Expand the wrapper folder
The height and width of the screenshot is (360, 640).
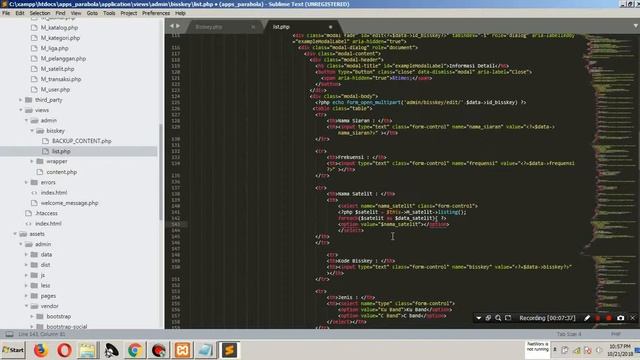(x=32, y=162)
